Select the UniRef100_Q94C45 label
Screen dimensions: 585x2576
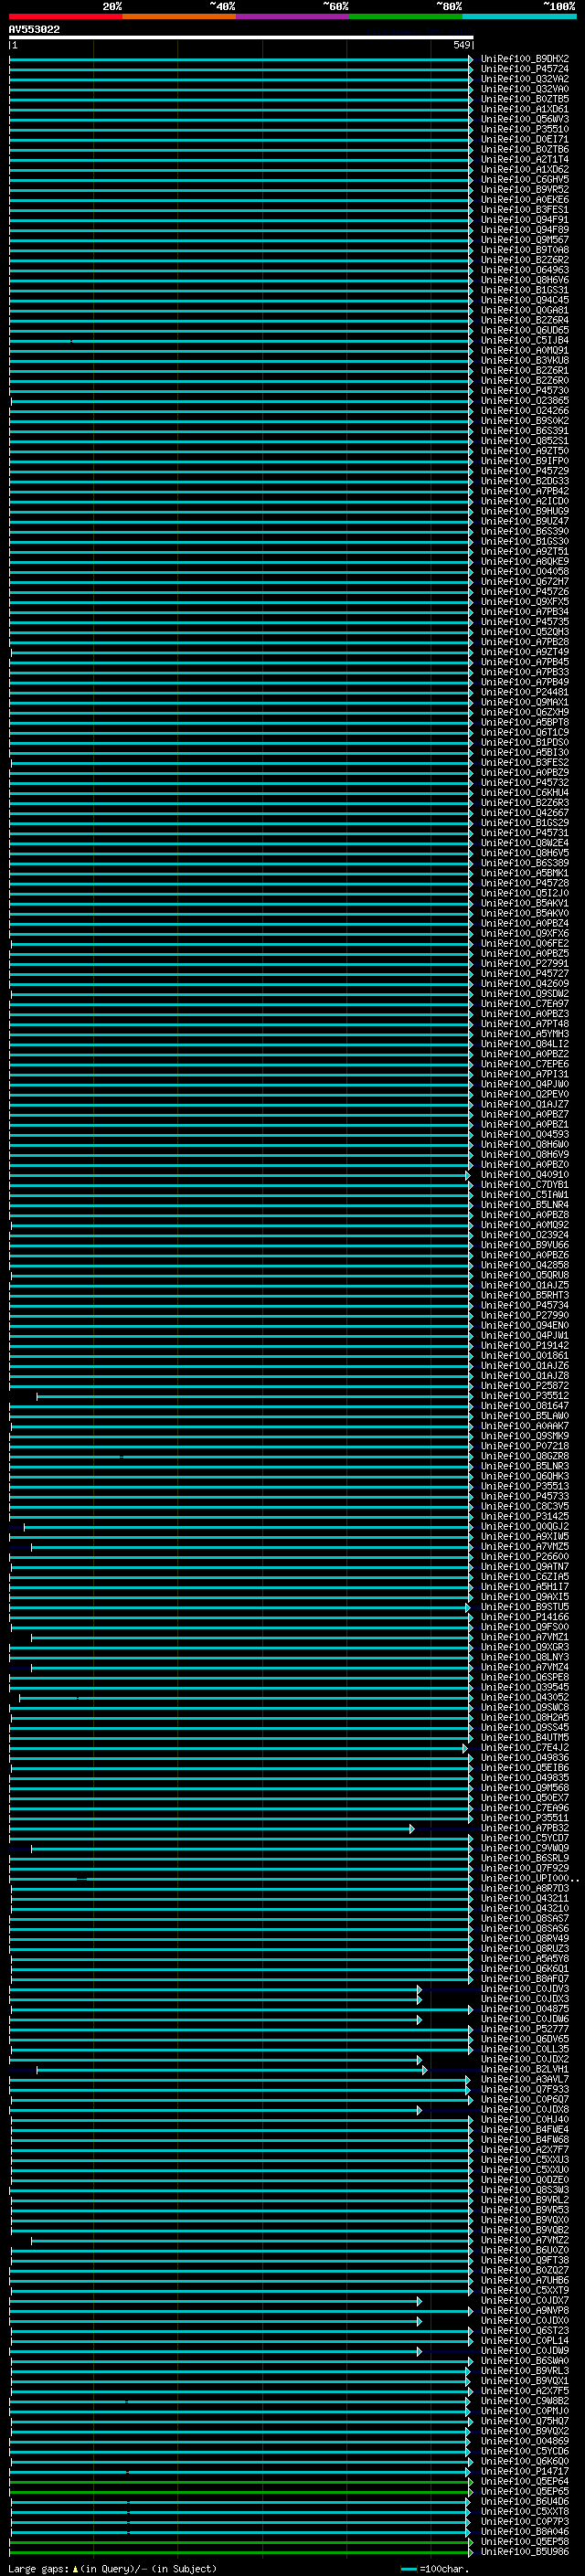point(525,300)
